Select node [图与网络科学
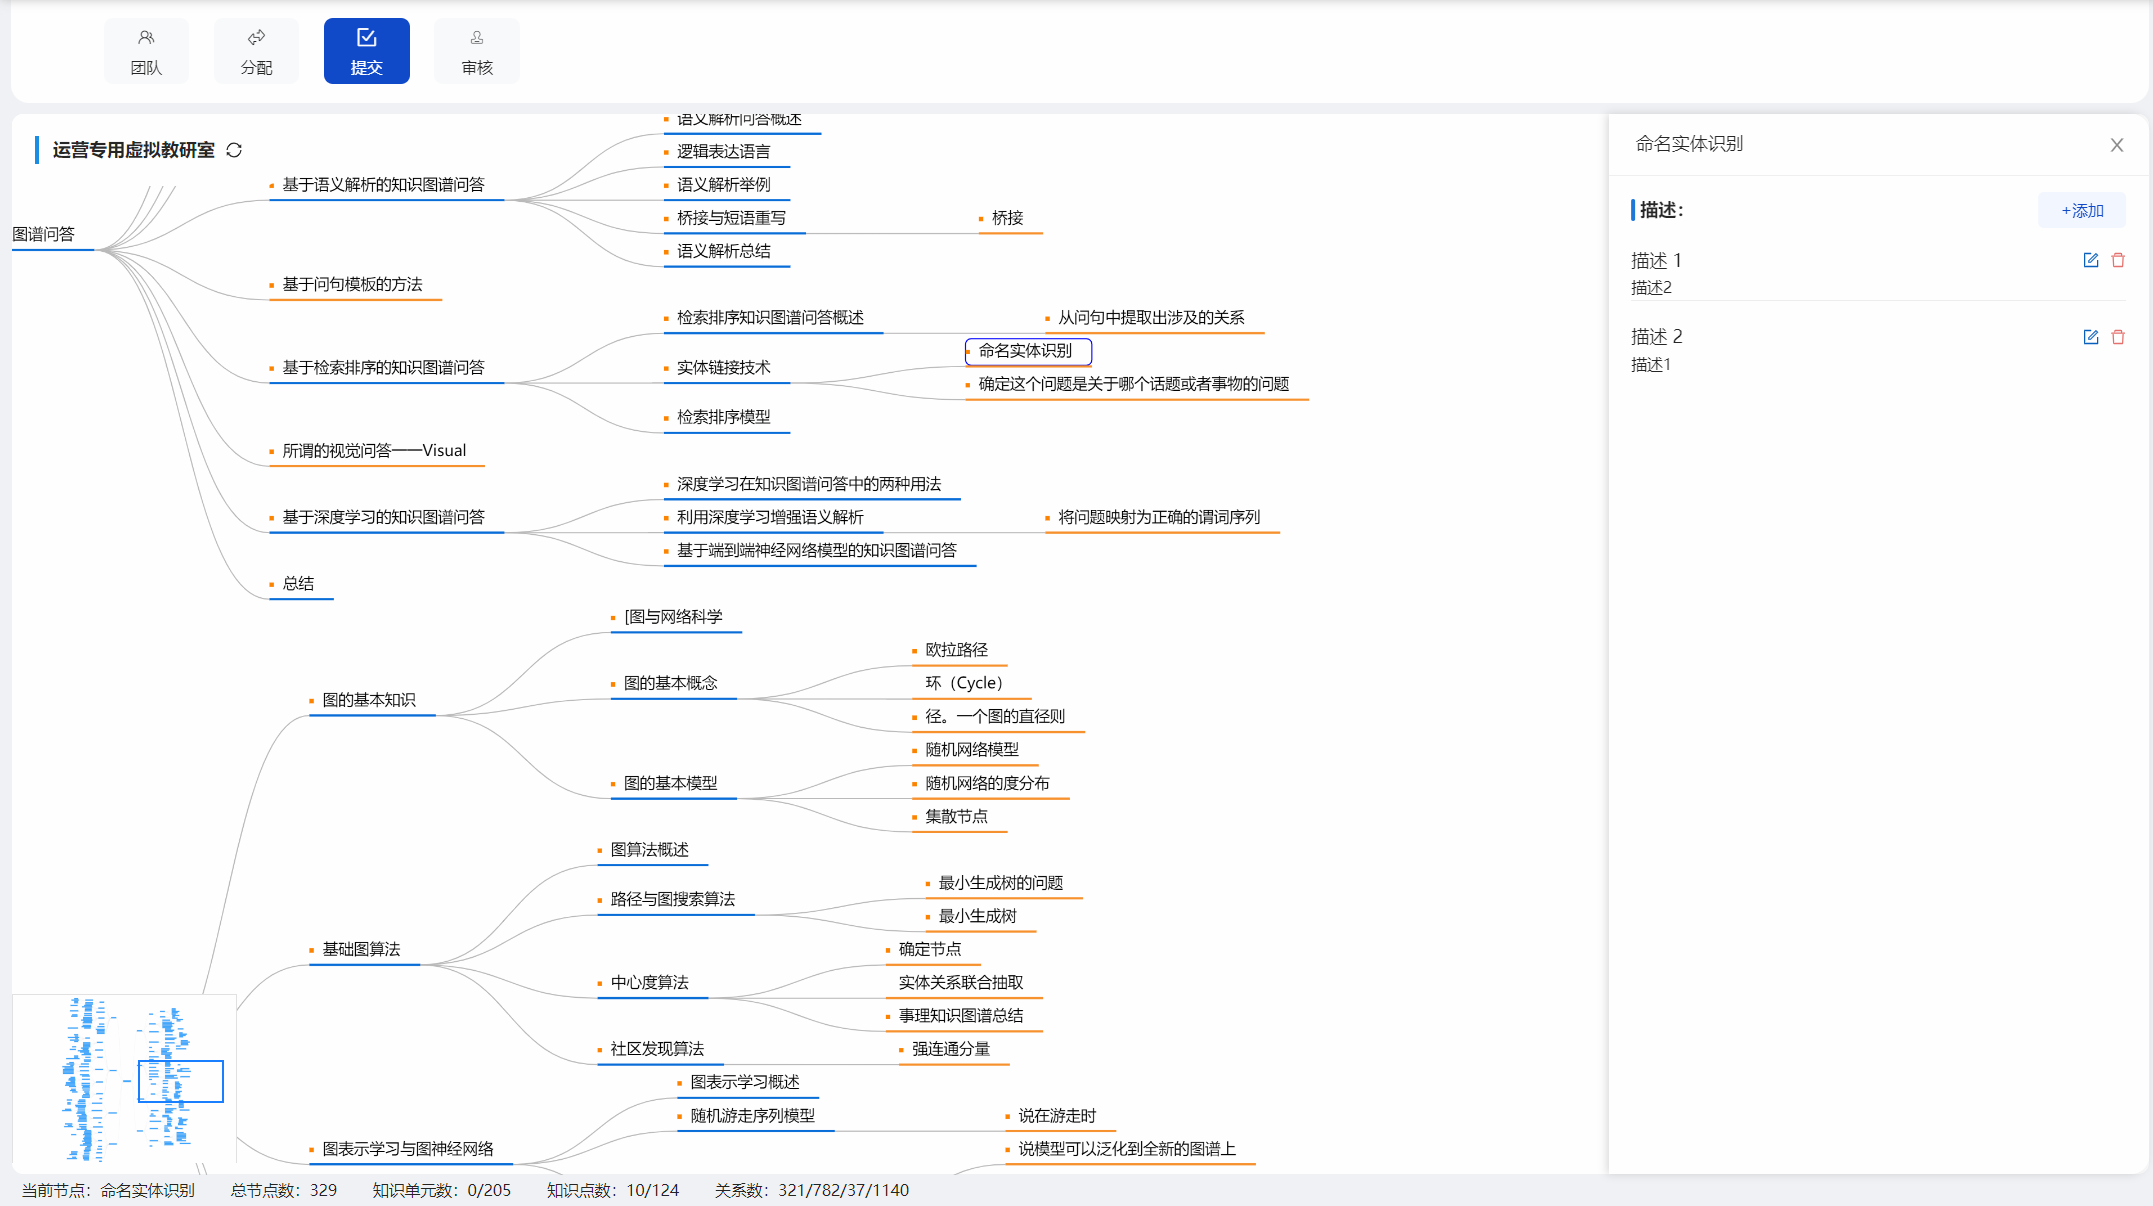Image resolution: width=2153 pixels, height=1206 pixels. click(673, 617)
